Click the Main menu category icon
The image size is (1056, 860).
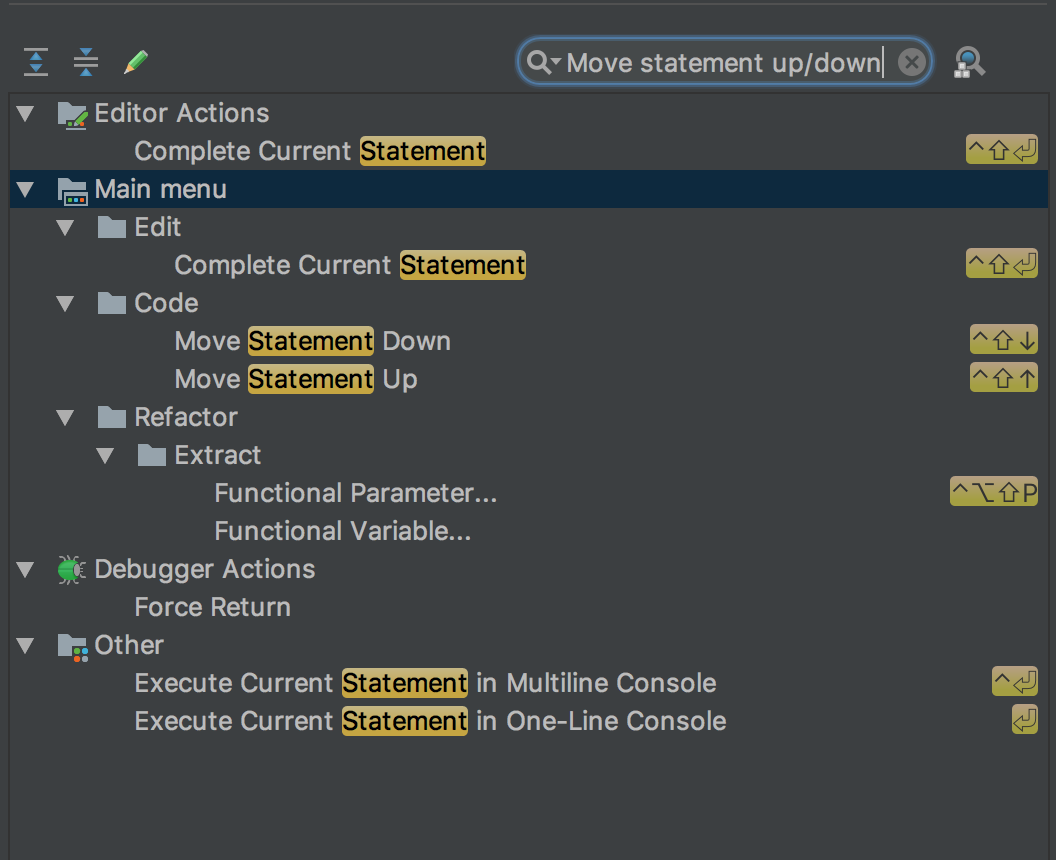70,189
